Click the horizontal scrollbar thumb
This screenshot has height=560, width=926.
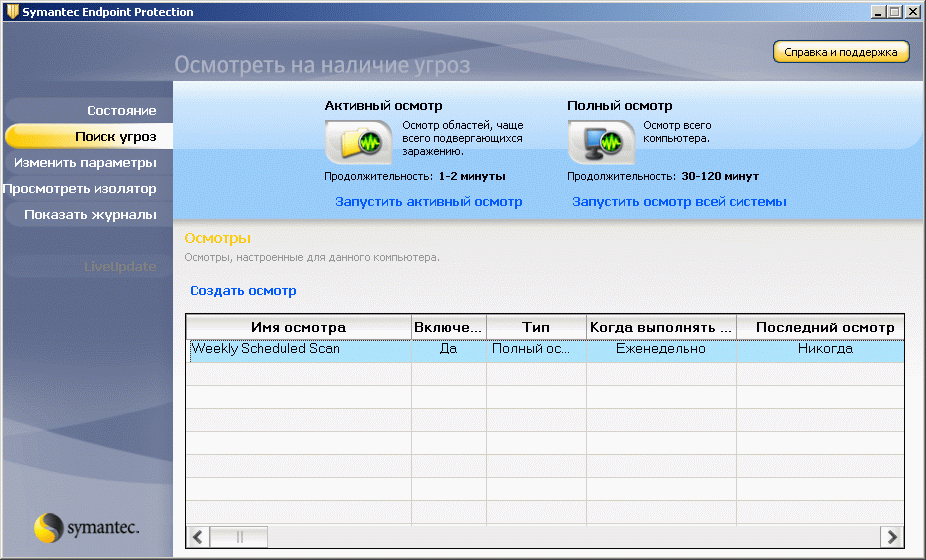click(239, 537)
